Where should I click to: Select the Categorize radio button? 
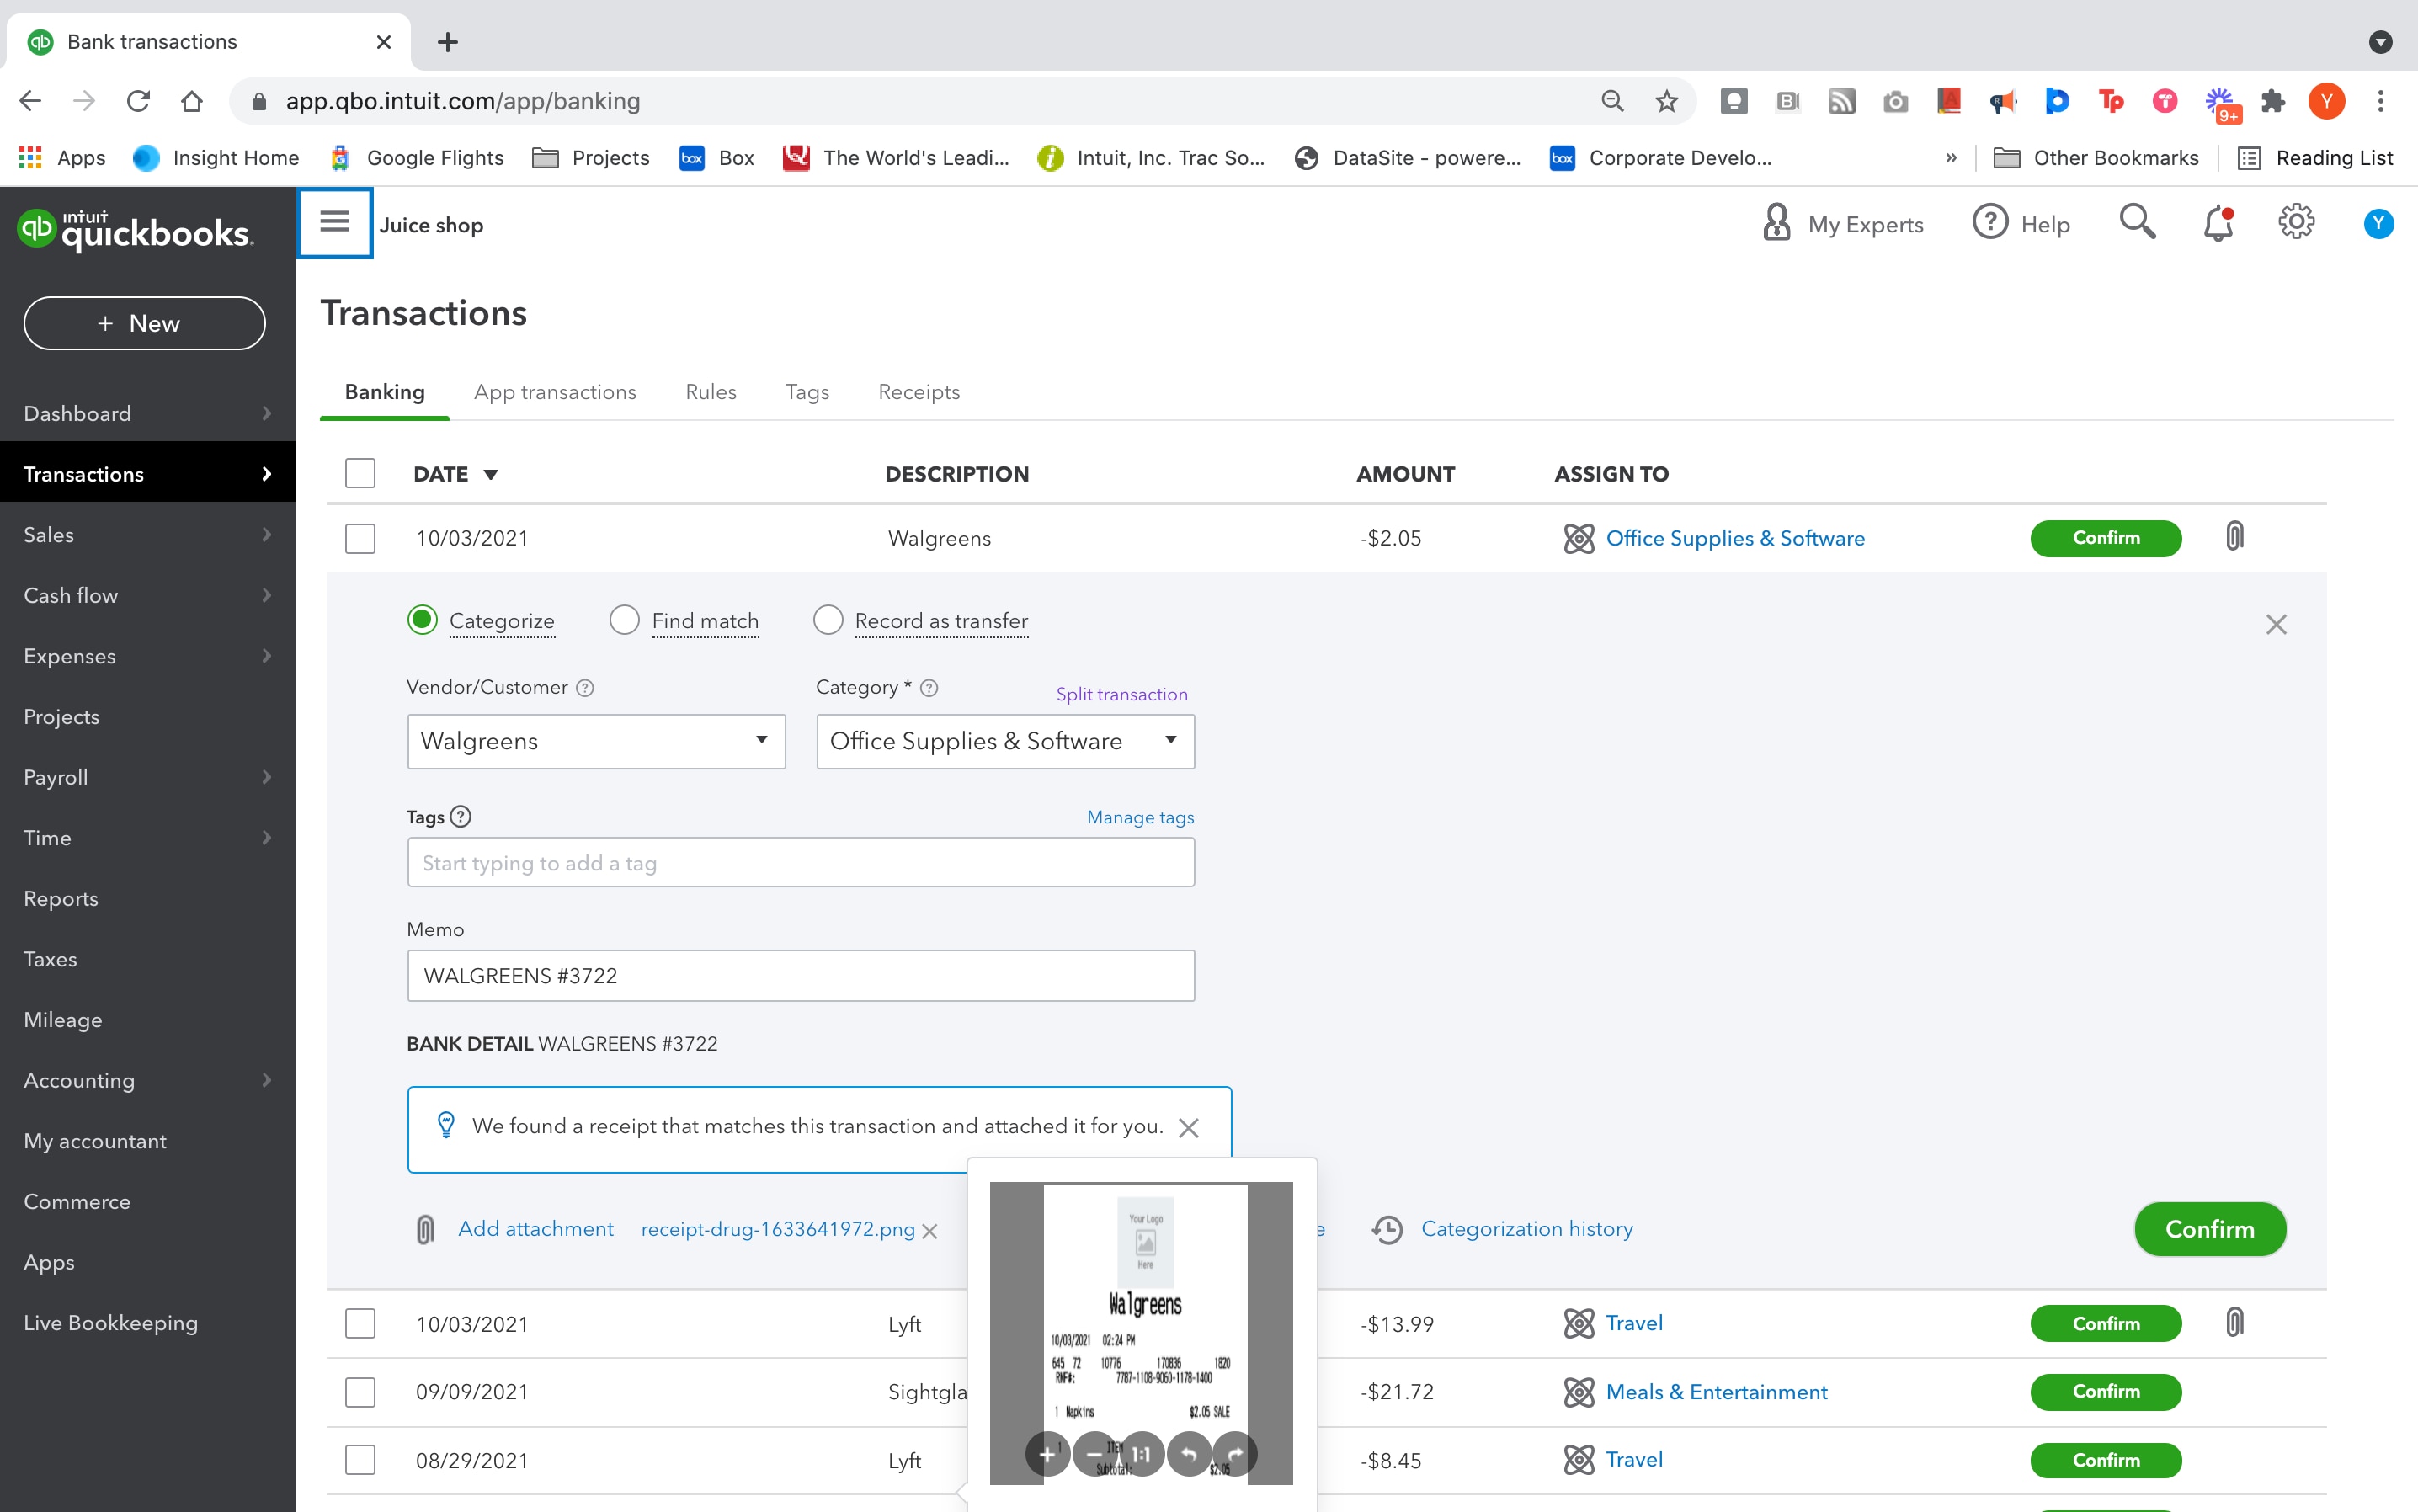pyautogui.click(x=422, y=620)
